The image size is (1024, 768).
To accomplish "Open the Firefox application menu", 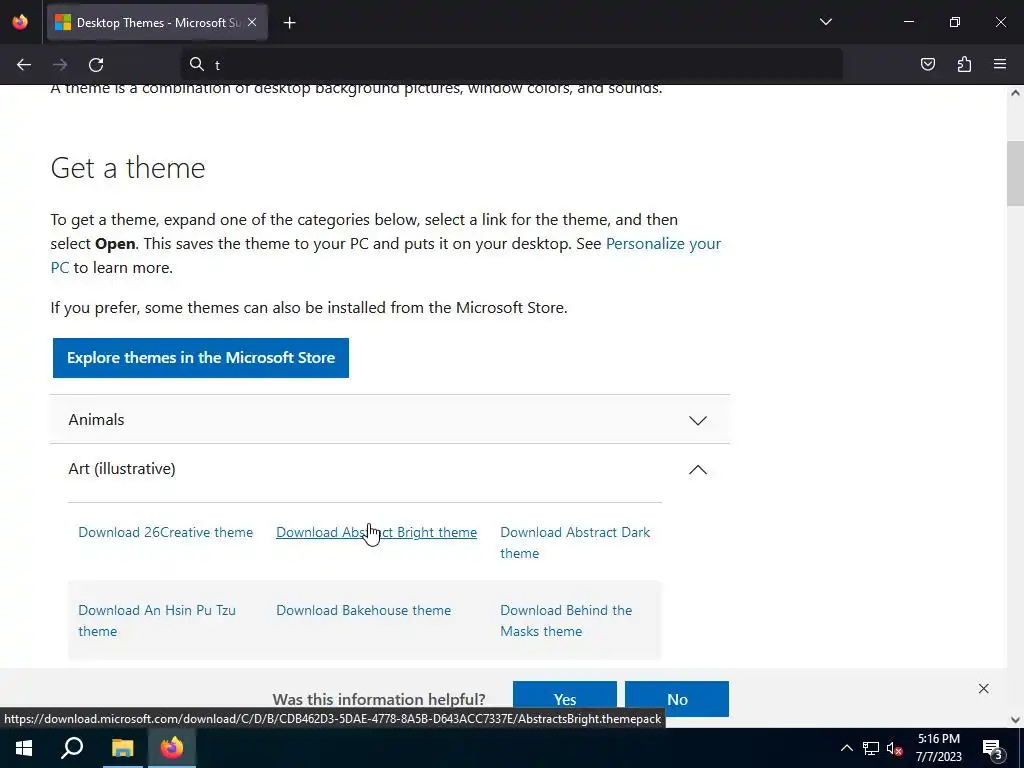I will 1000,64.
